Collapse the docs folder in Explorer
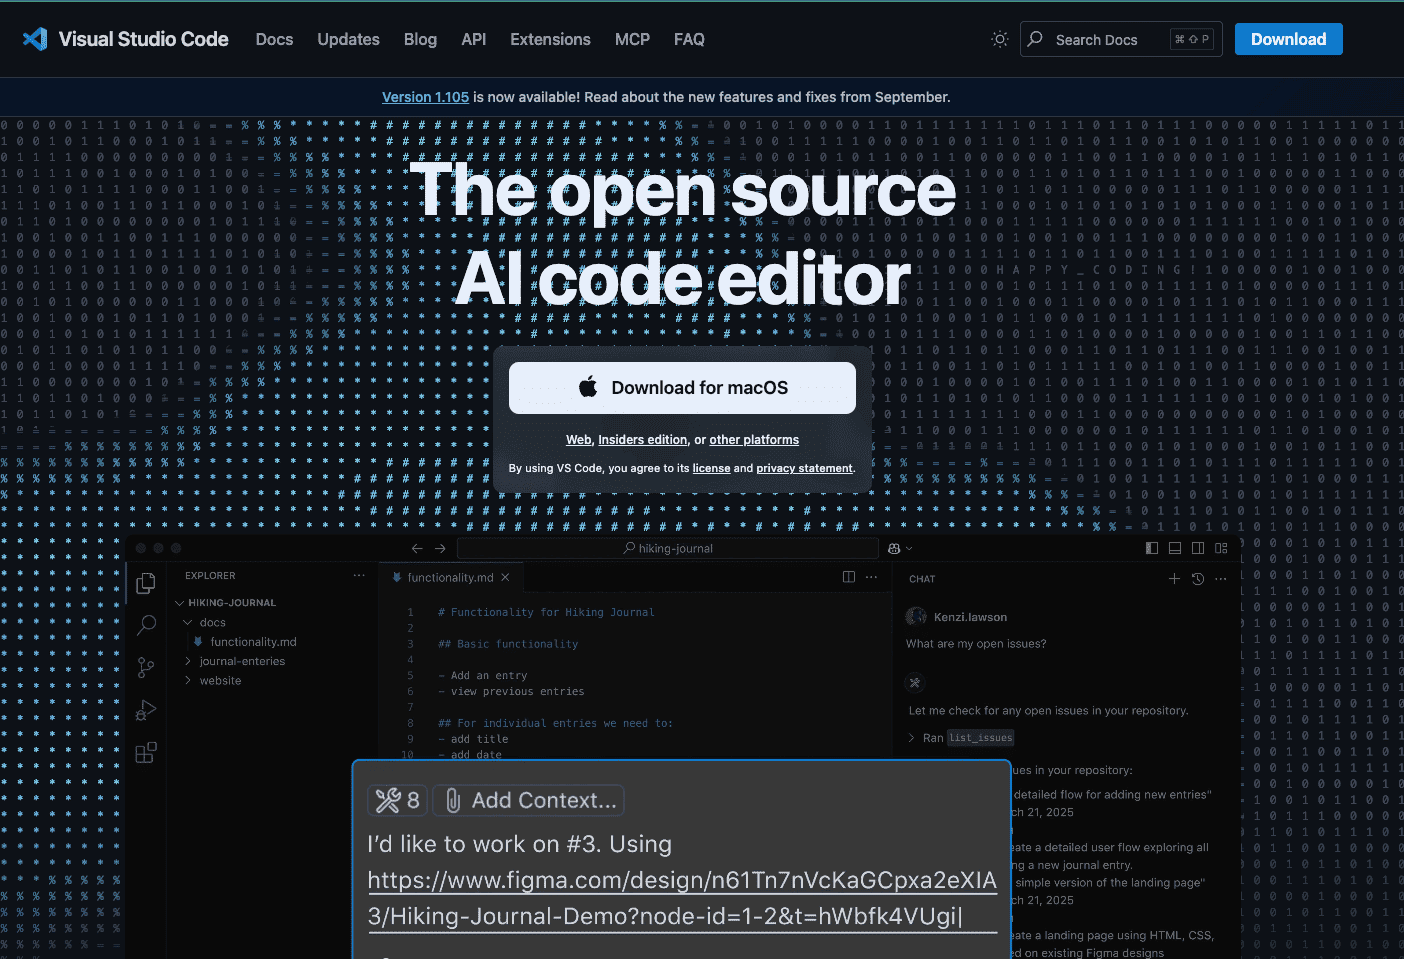This screenshot has width=1404, height=959. pos(188,622)
